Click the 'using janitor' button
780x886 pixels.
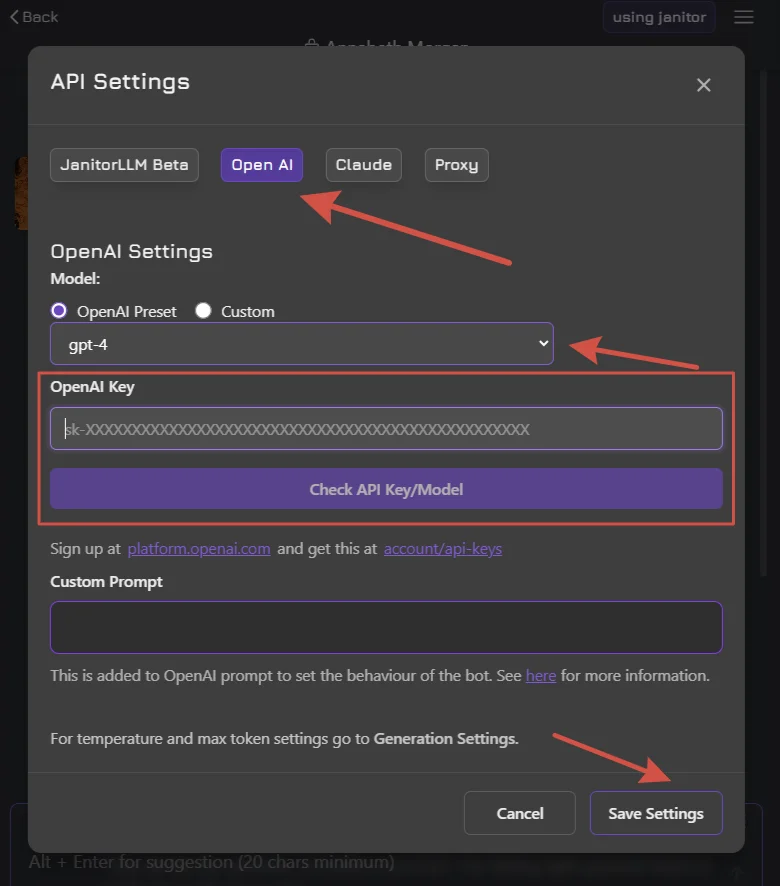click(x=659, y=17)
